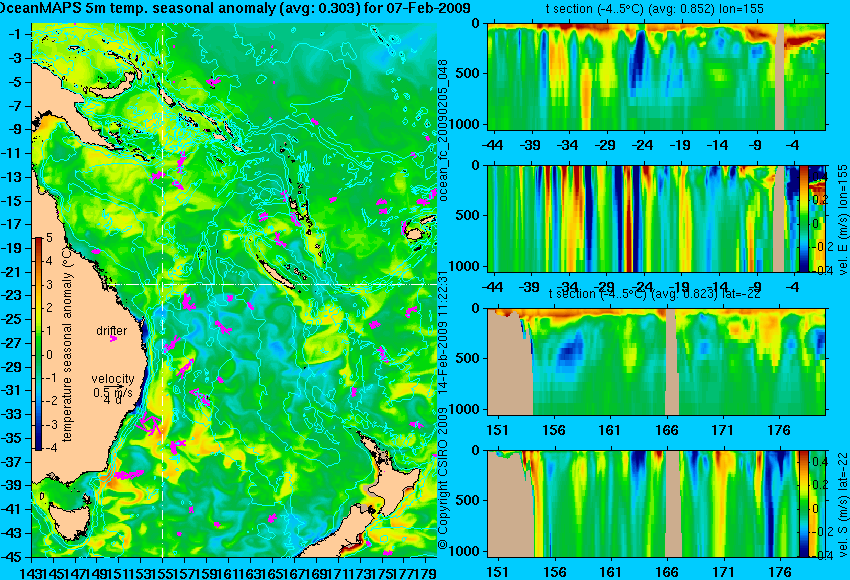Open the temperature section plot for lon=155
850x580 pixels.
tap(656, 76)
